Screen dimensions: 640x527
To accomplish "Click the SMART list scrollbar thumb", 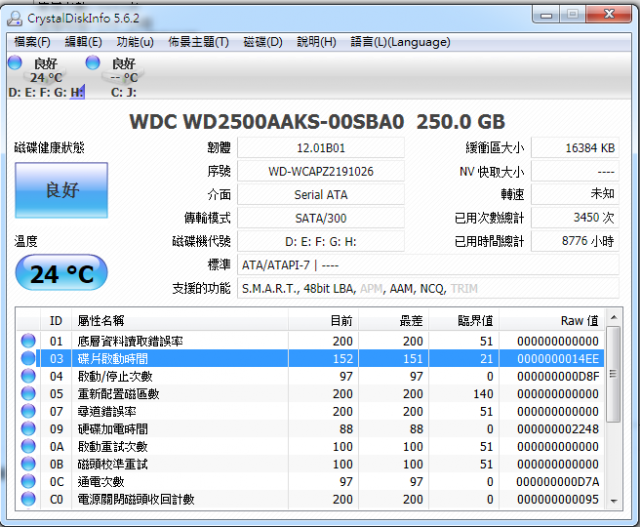I will (x=613, y=374).
